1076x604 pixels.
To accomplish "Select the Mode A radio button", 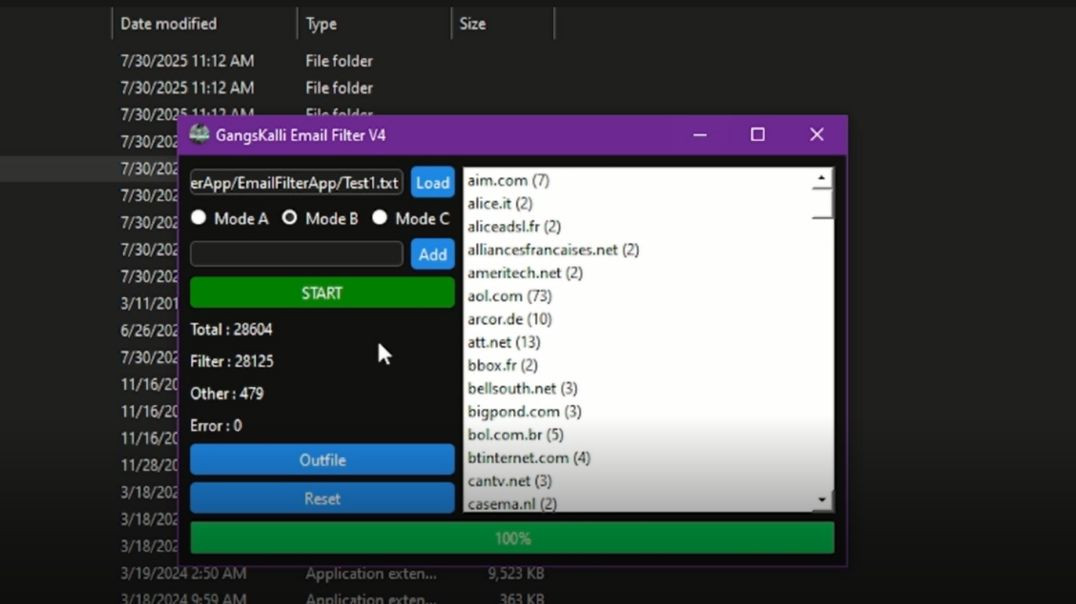I will click(x=198, y=218).
